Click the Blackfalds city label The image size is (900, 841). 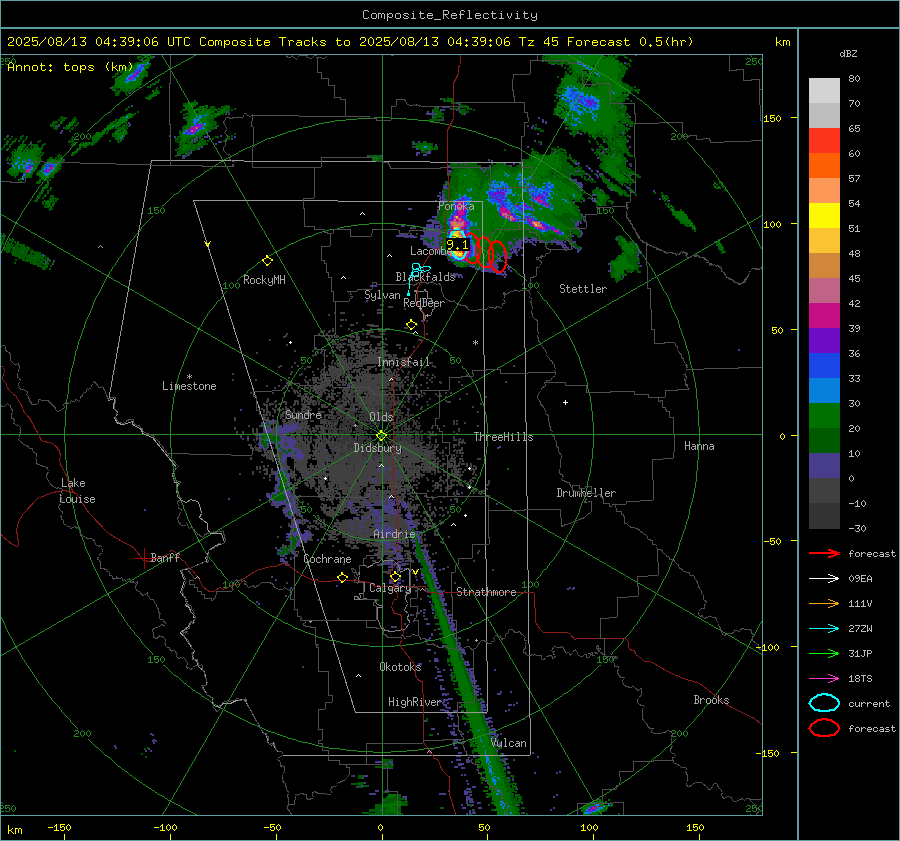coord(425,277)
